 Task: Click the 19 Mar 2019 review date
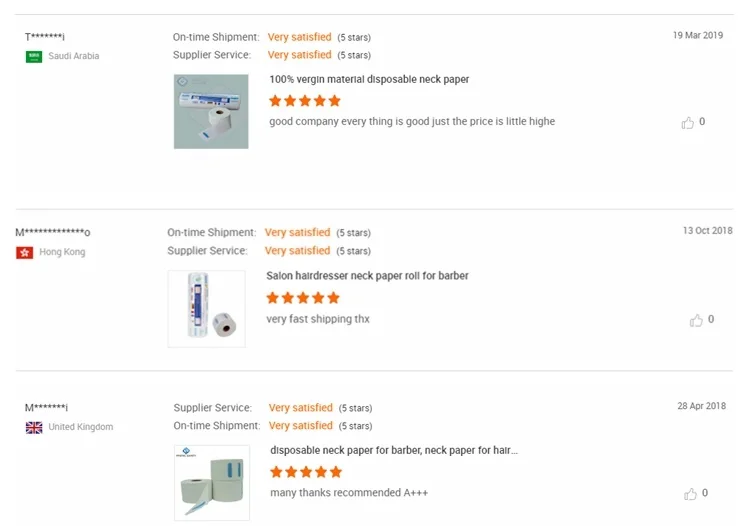click(697, 35)
